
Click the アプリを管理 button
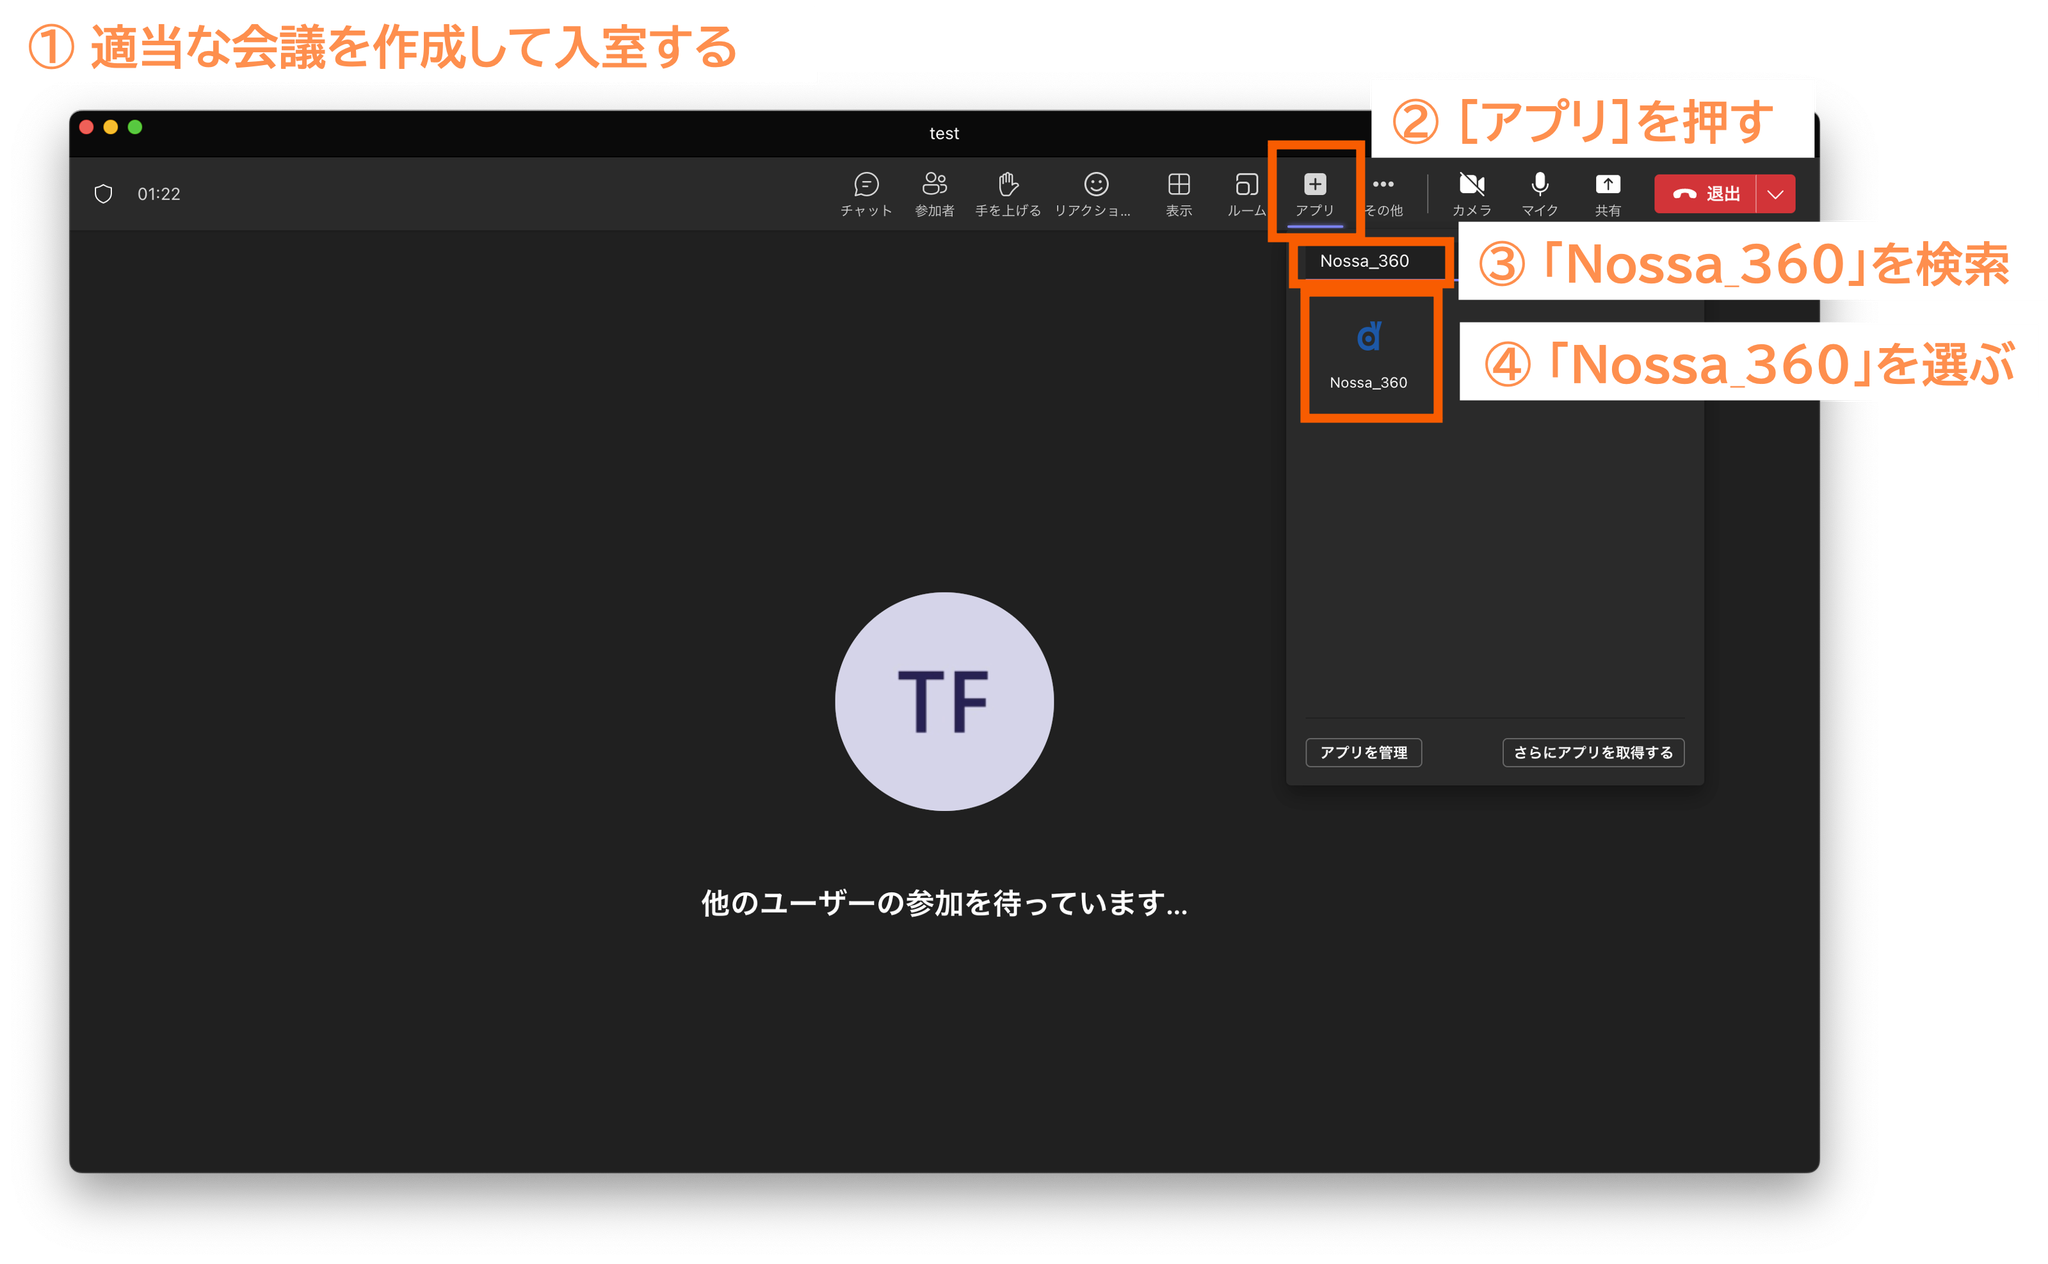point(1363,753)
